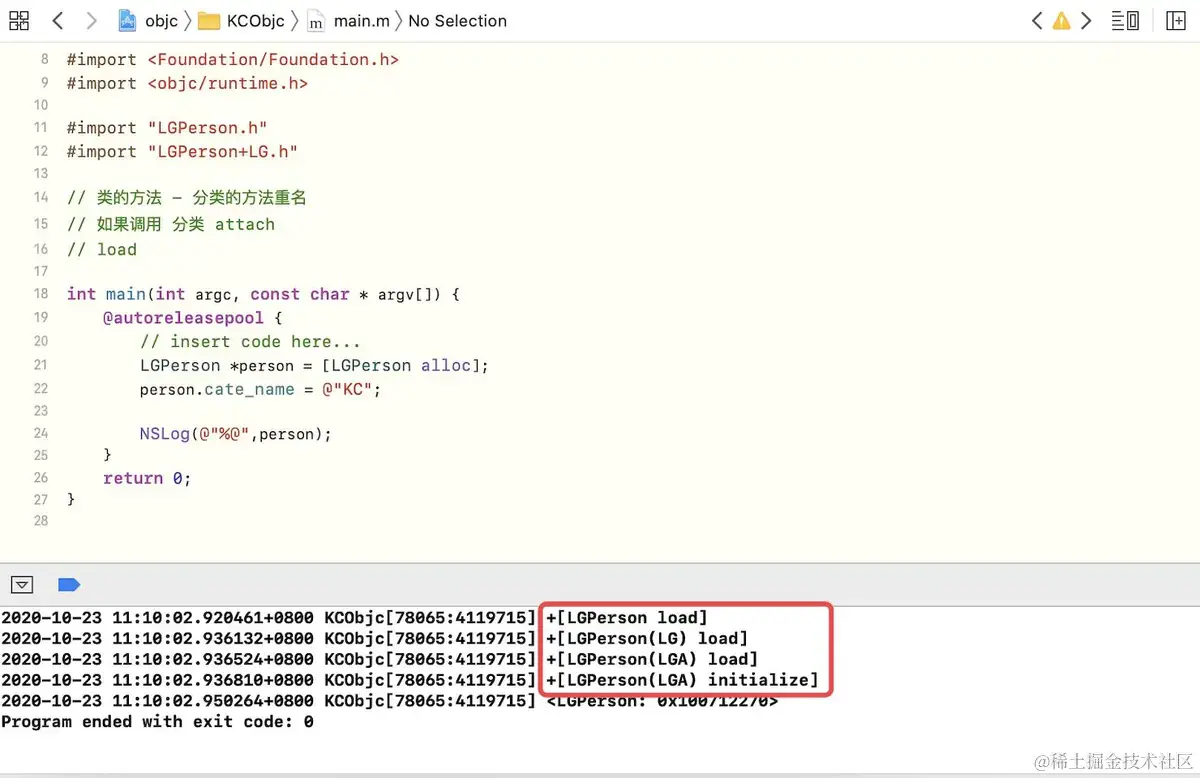Jump to next issue arrow
Image resolution: width=1200 pixels, height=778 pixels.
tap(1085, 20)
